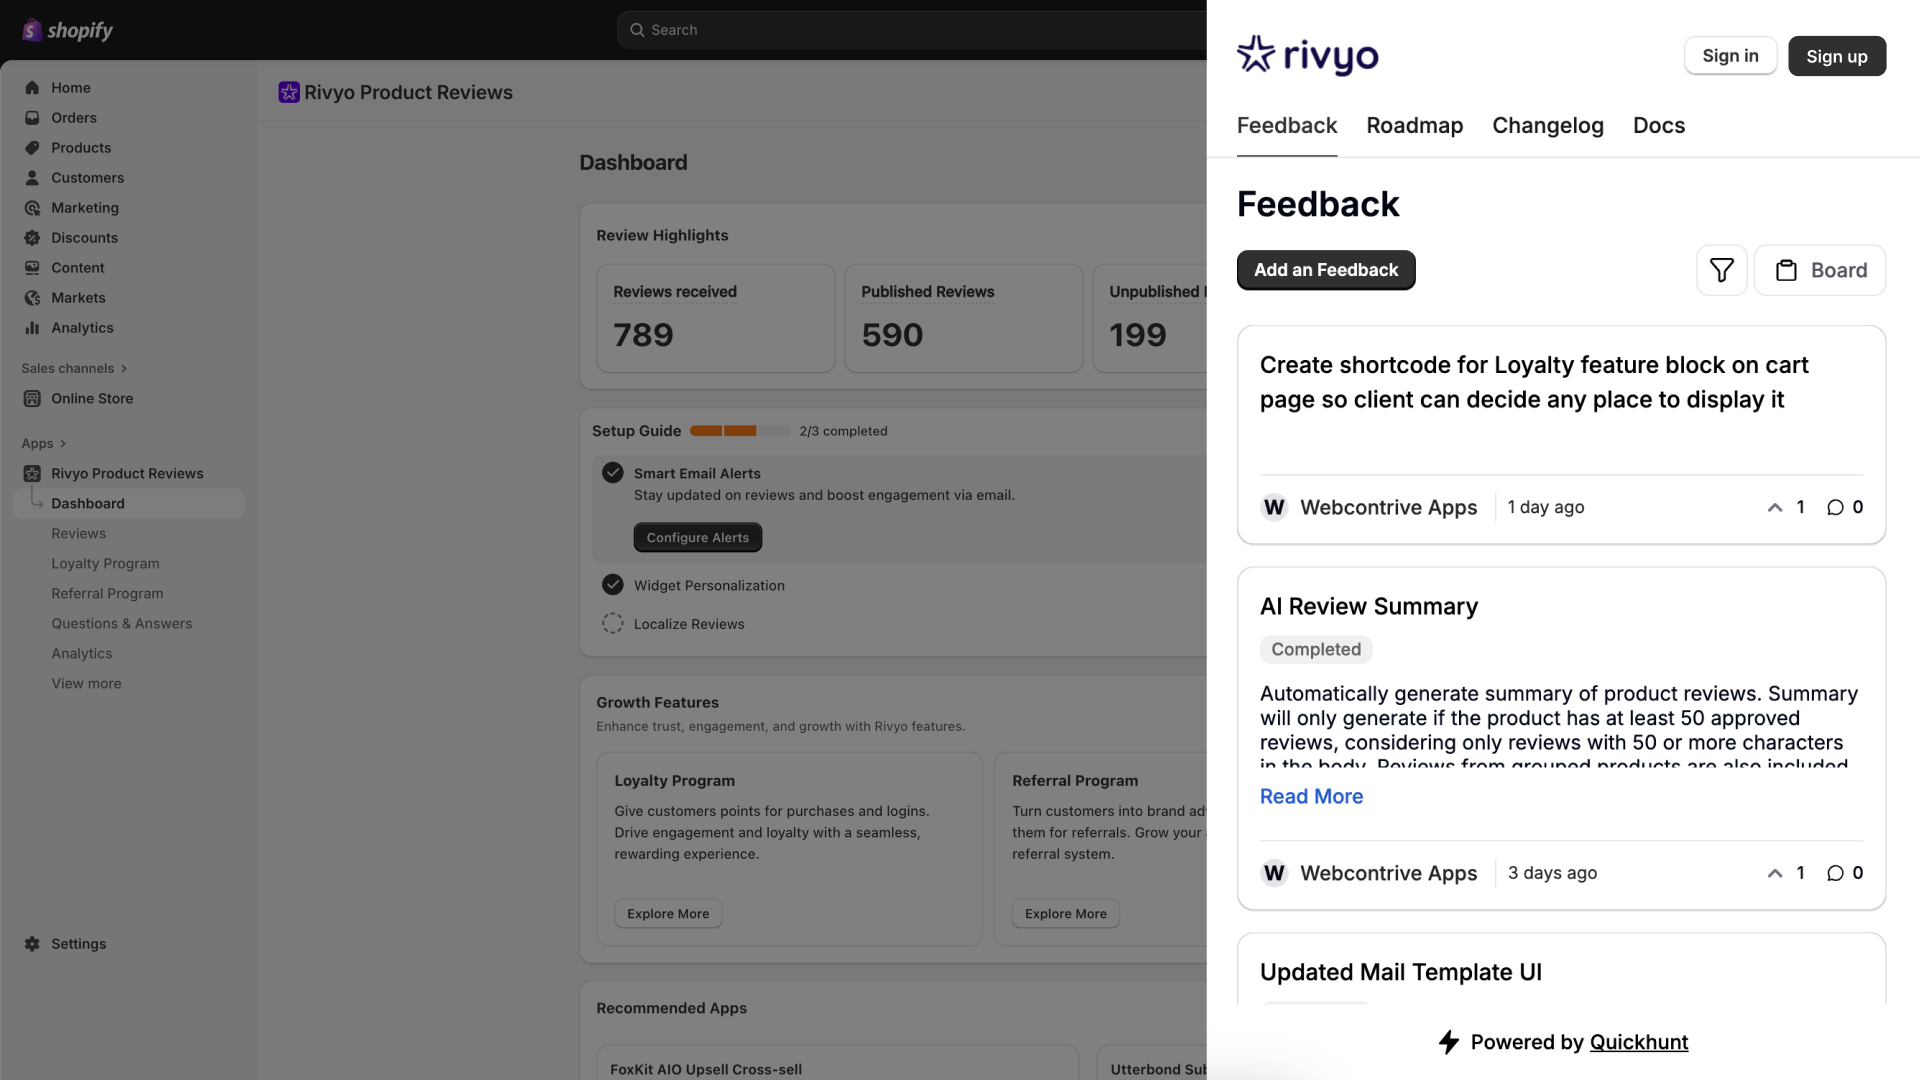Expand the Sales channels section
The image size is (1920, 1080).
pyautogui.click(x=74, y=368)
